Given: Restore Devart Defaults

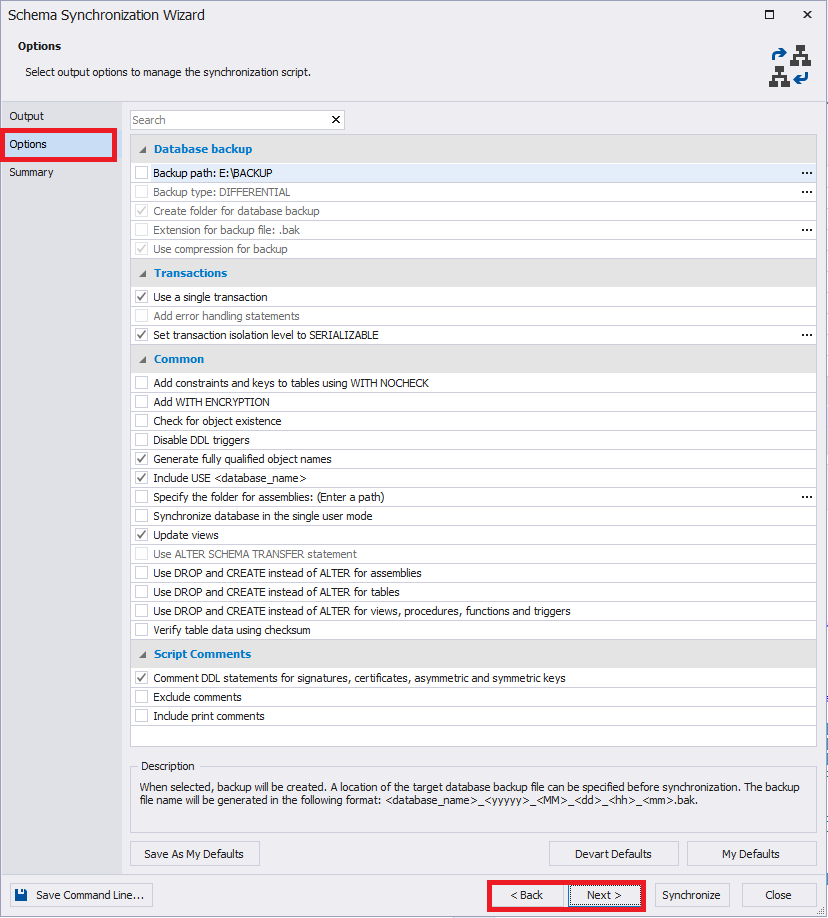Looking at the screenshot, I should click(x=613, y=854).
